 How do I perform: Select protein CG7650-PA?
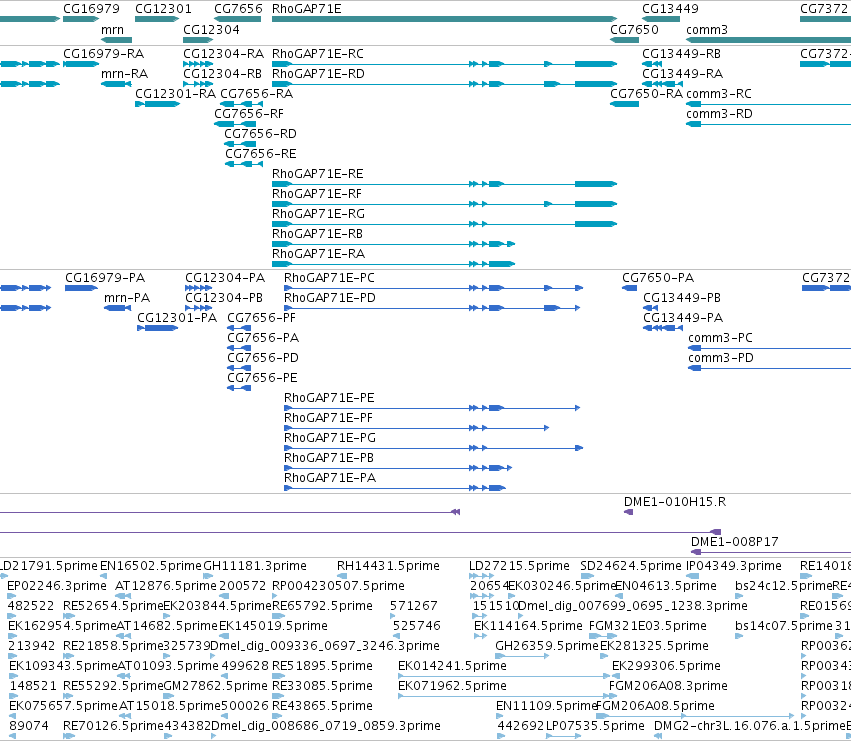point(658,278)
